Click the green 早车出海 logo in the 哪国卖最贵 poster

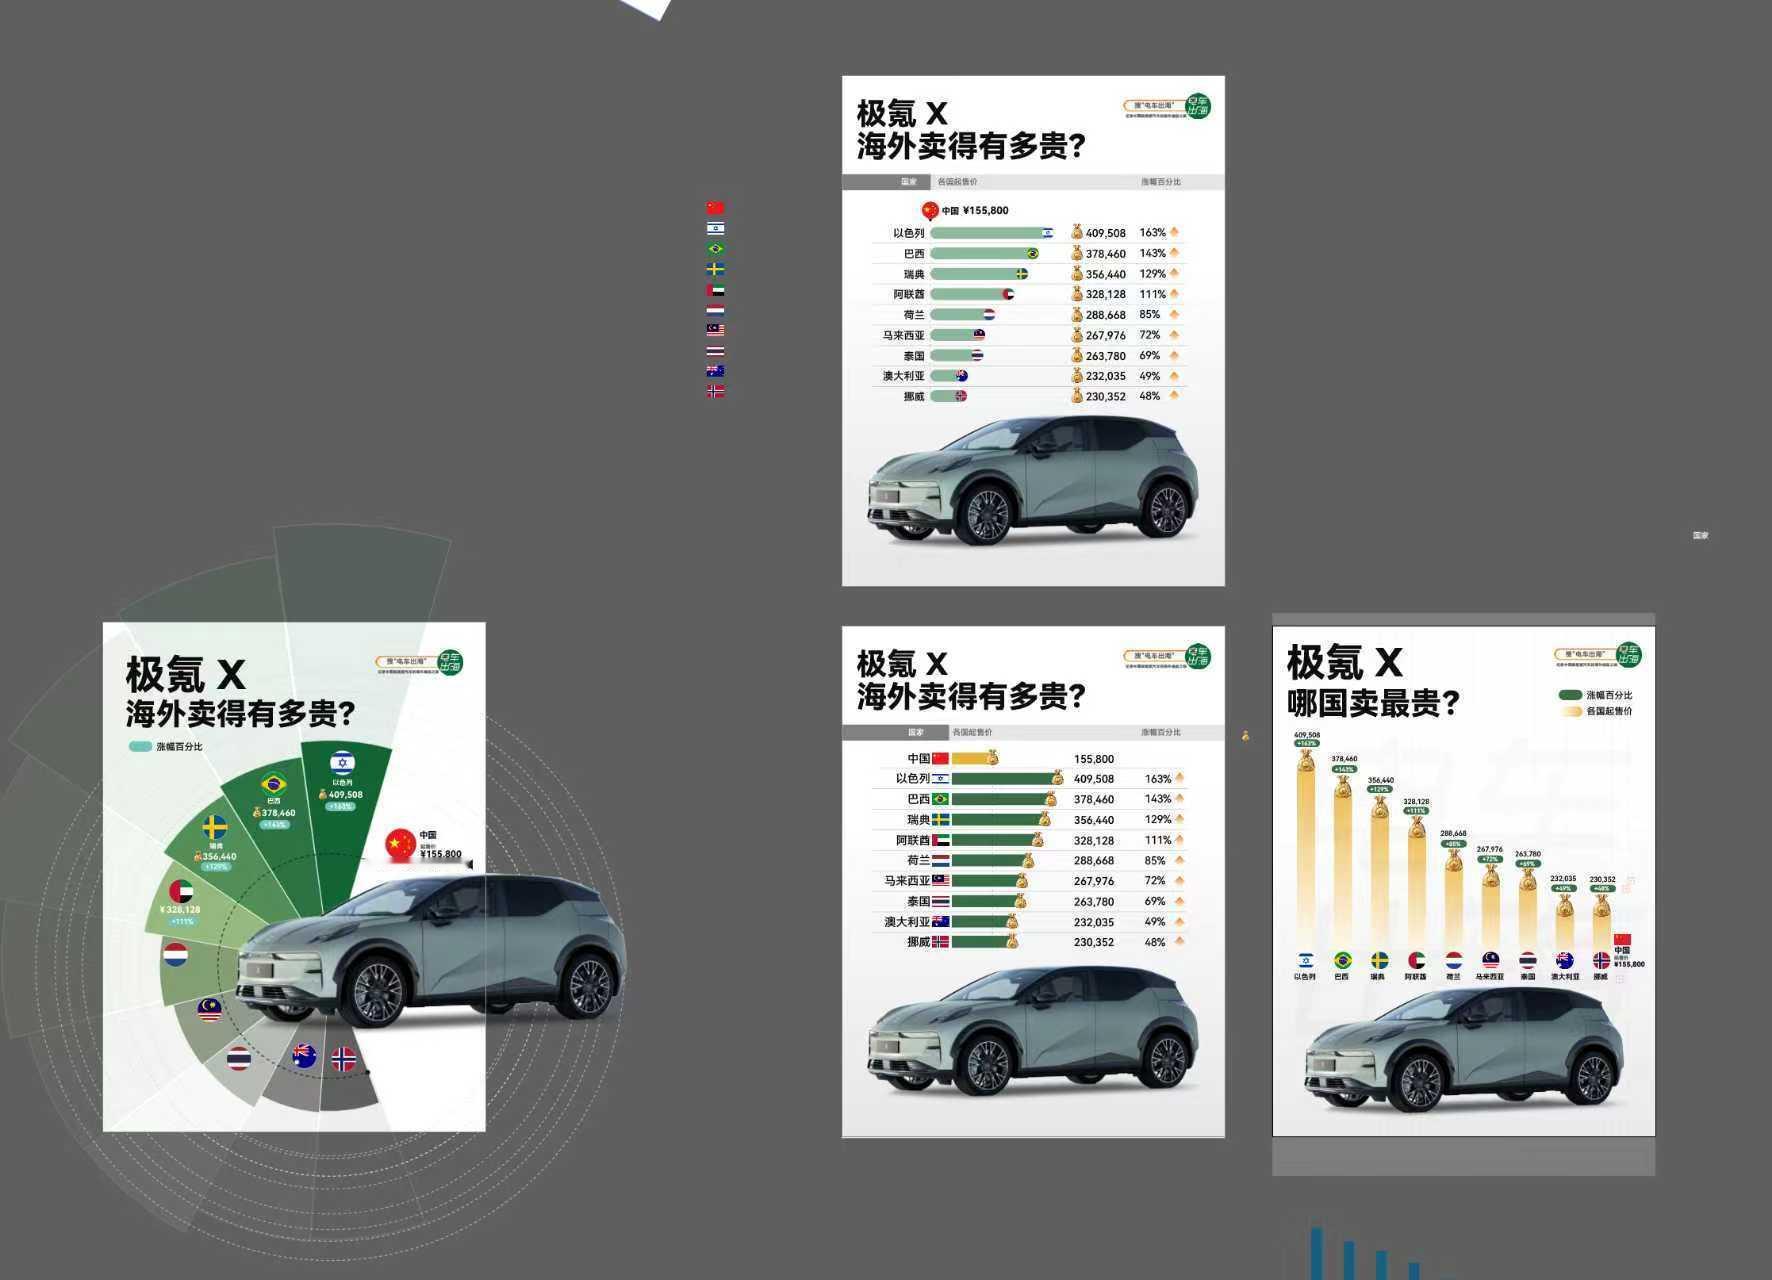(x=1629, y=655)
